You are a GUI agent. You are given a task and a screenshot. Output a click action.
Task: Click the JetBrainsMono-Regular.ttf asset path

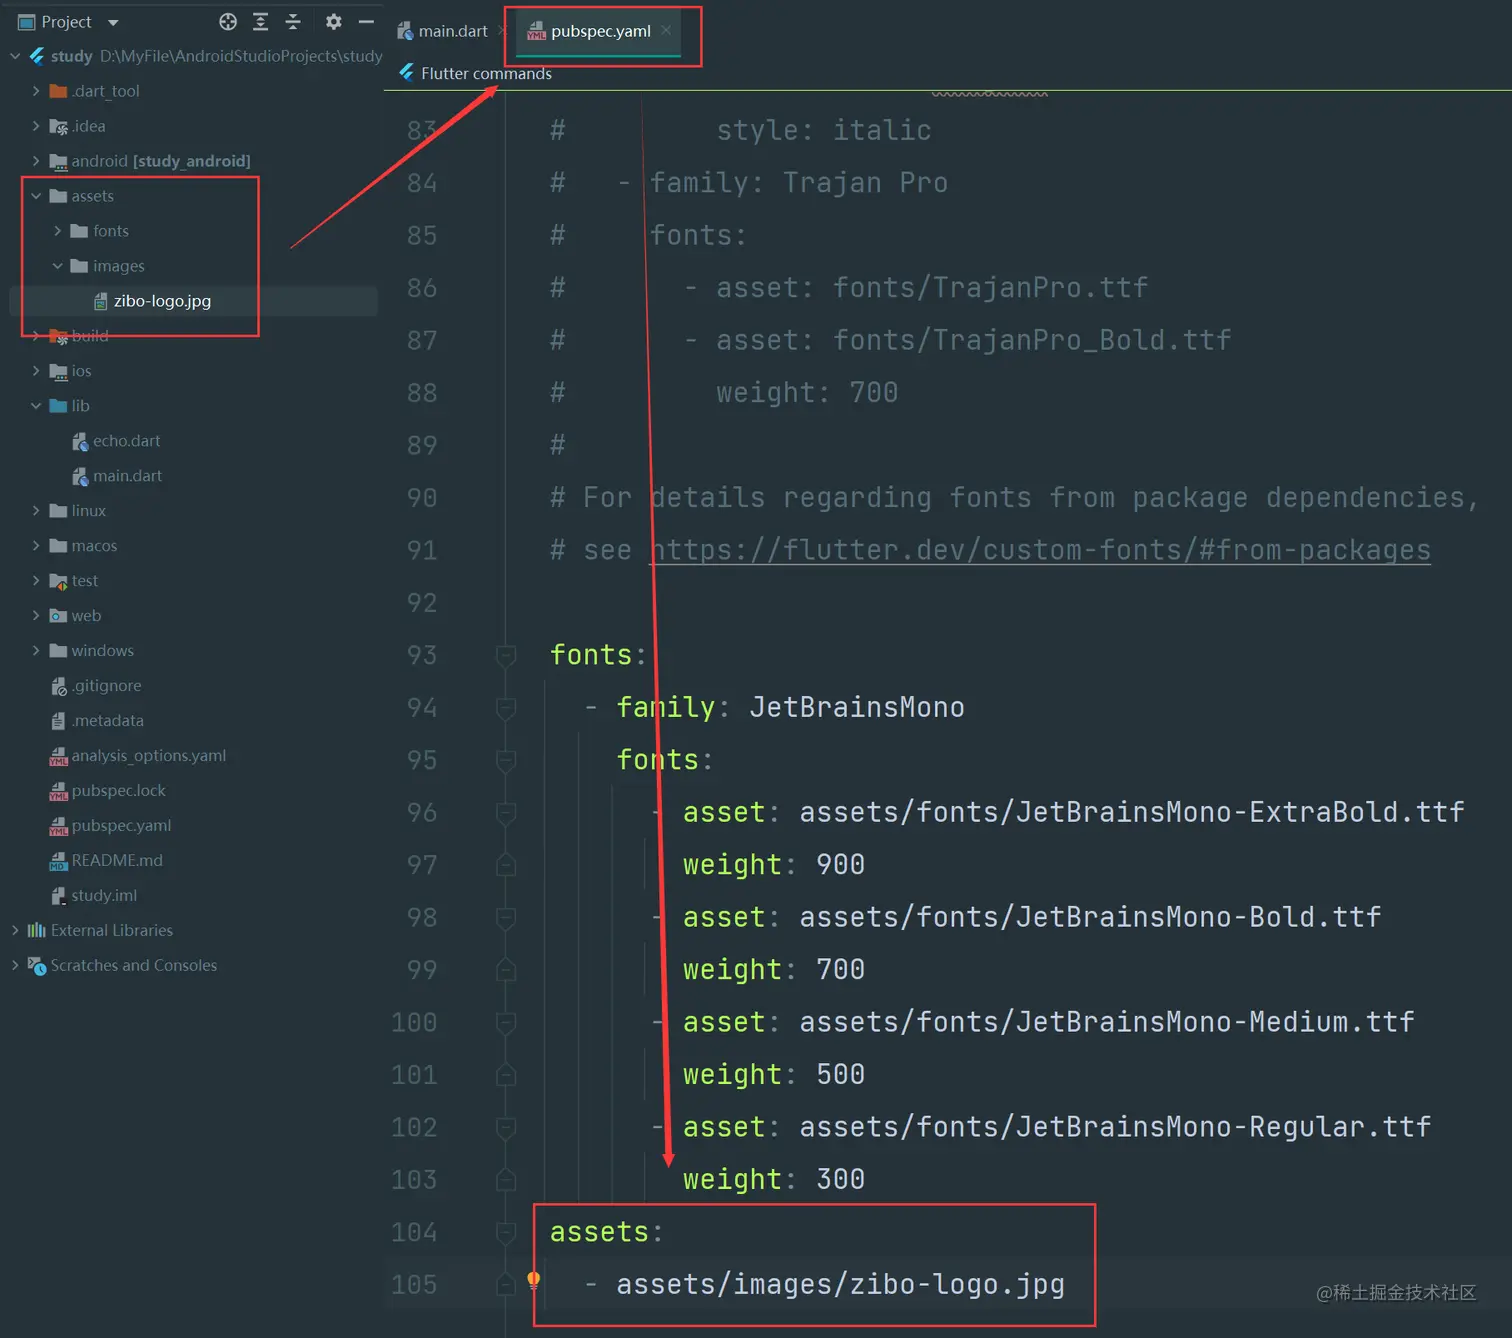click(x=1115, y=1127)
